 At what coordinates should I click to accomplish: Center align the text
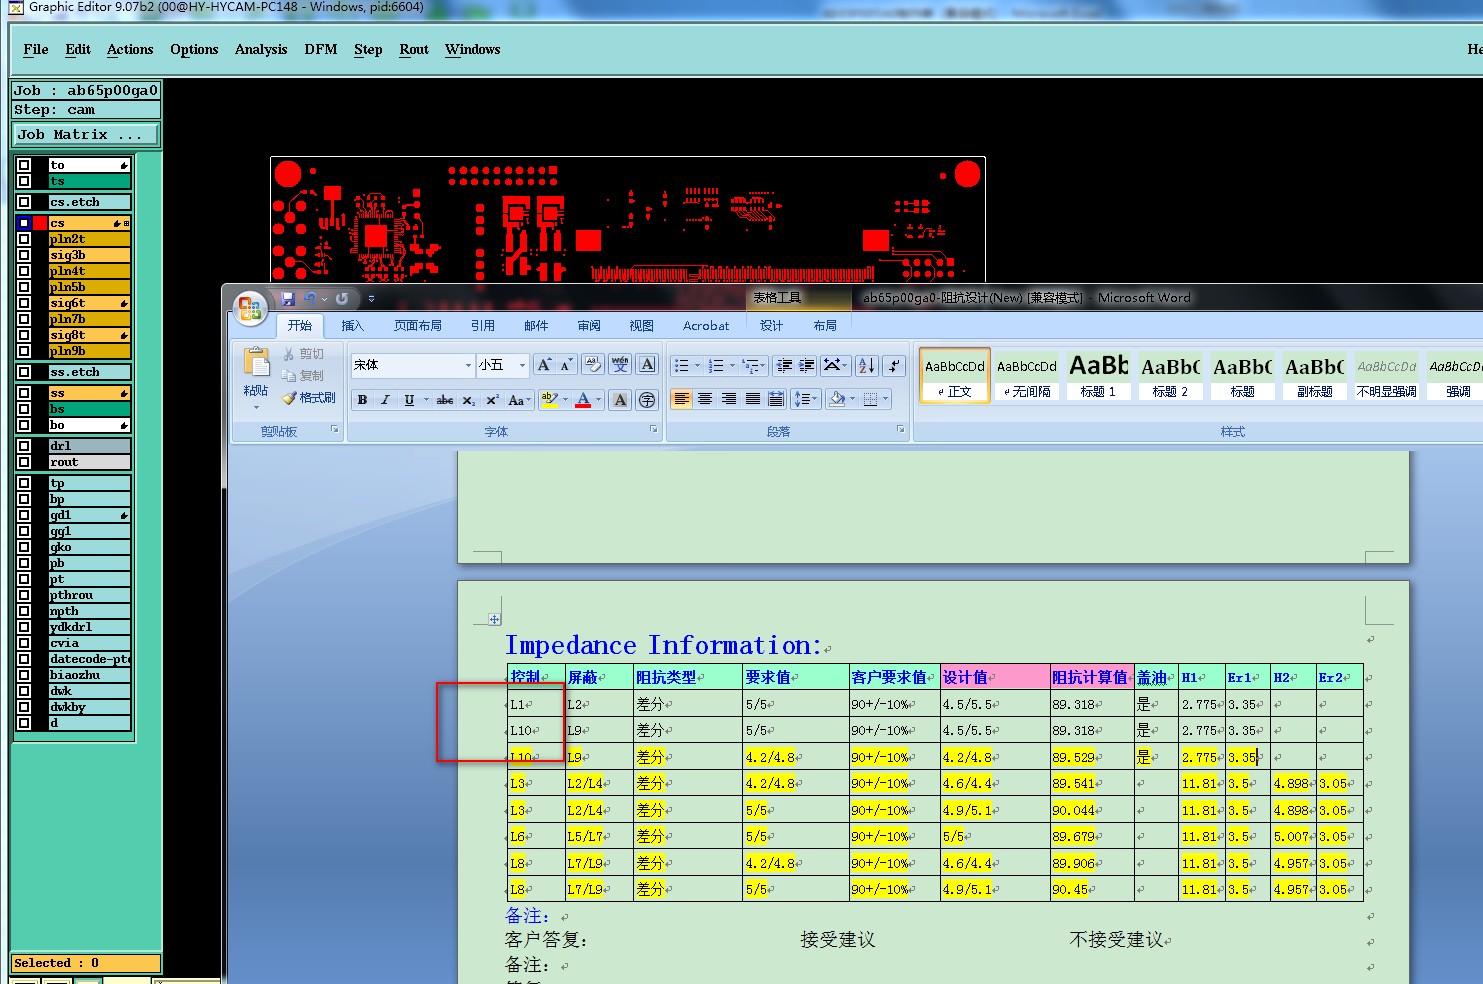point(705,399)
